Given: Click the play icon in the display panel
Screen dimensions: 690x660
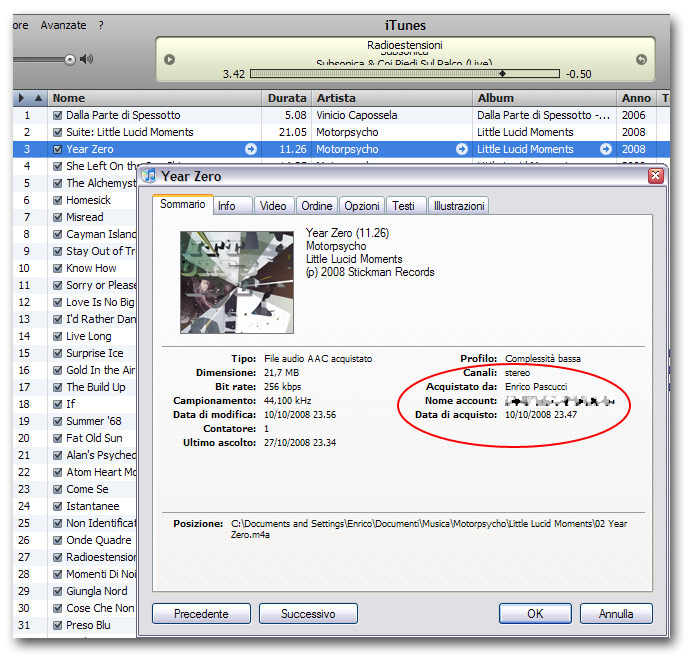Looking at the screenshot, I should (x=169, y=59).
